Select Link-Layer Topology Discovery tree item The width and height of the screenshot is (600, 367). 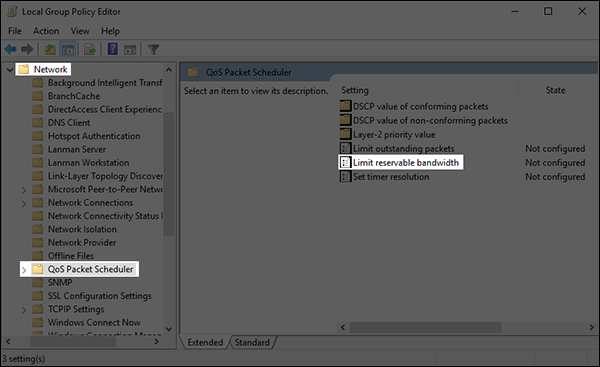coord(105,176)
